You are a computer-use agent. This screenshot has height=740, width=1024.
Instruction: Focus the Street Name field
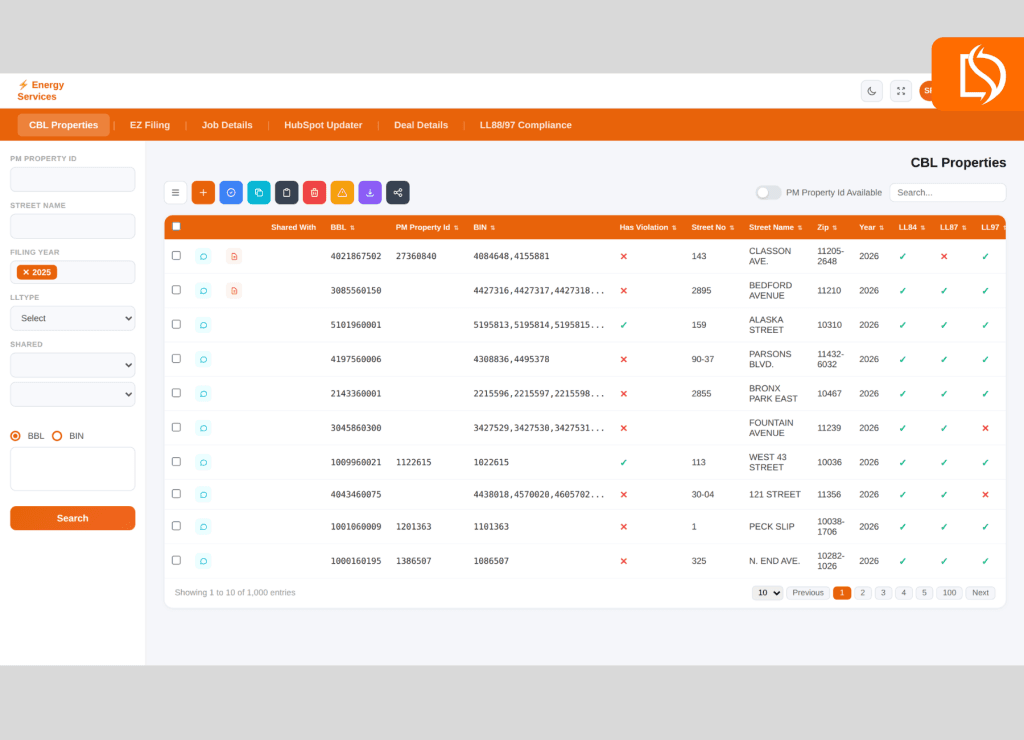pyautogui.click(x=72, y=226)
